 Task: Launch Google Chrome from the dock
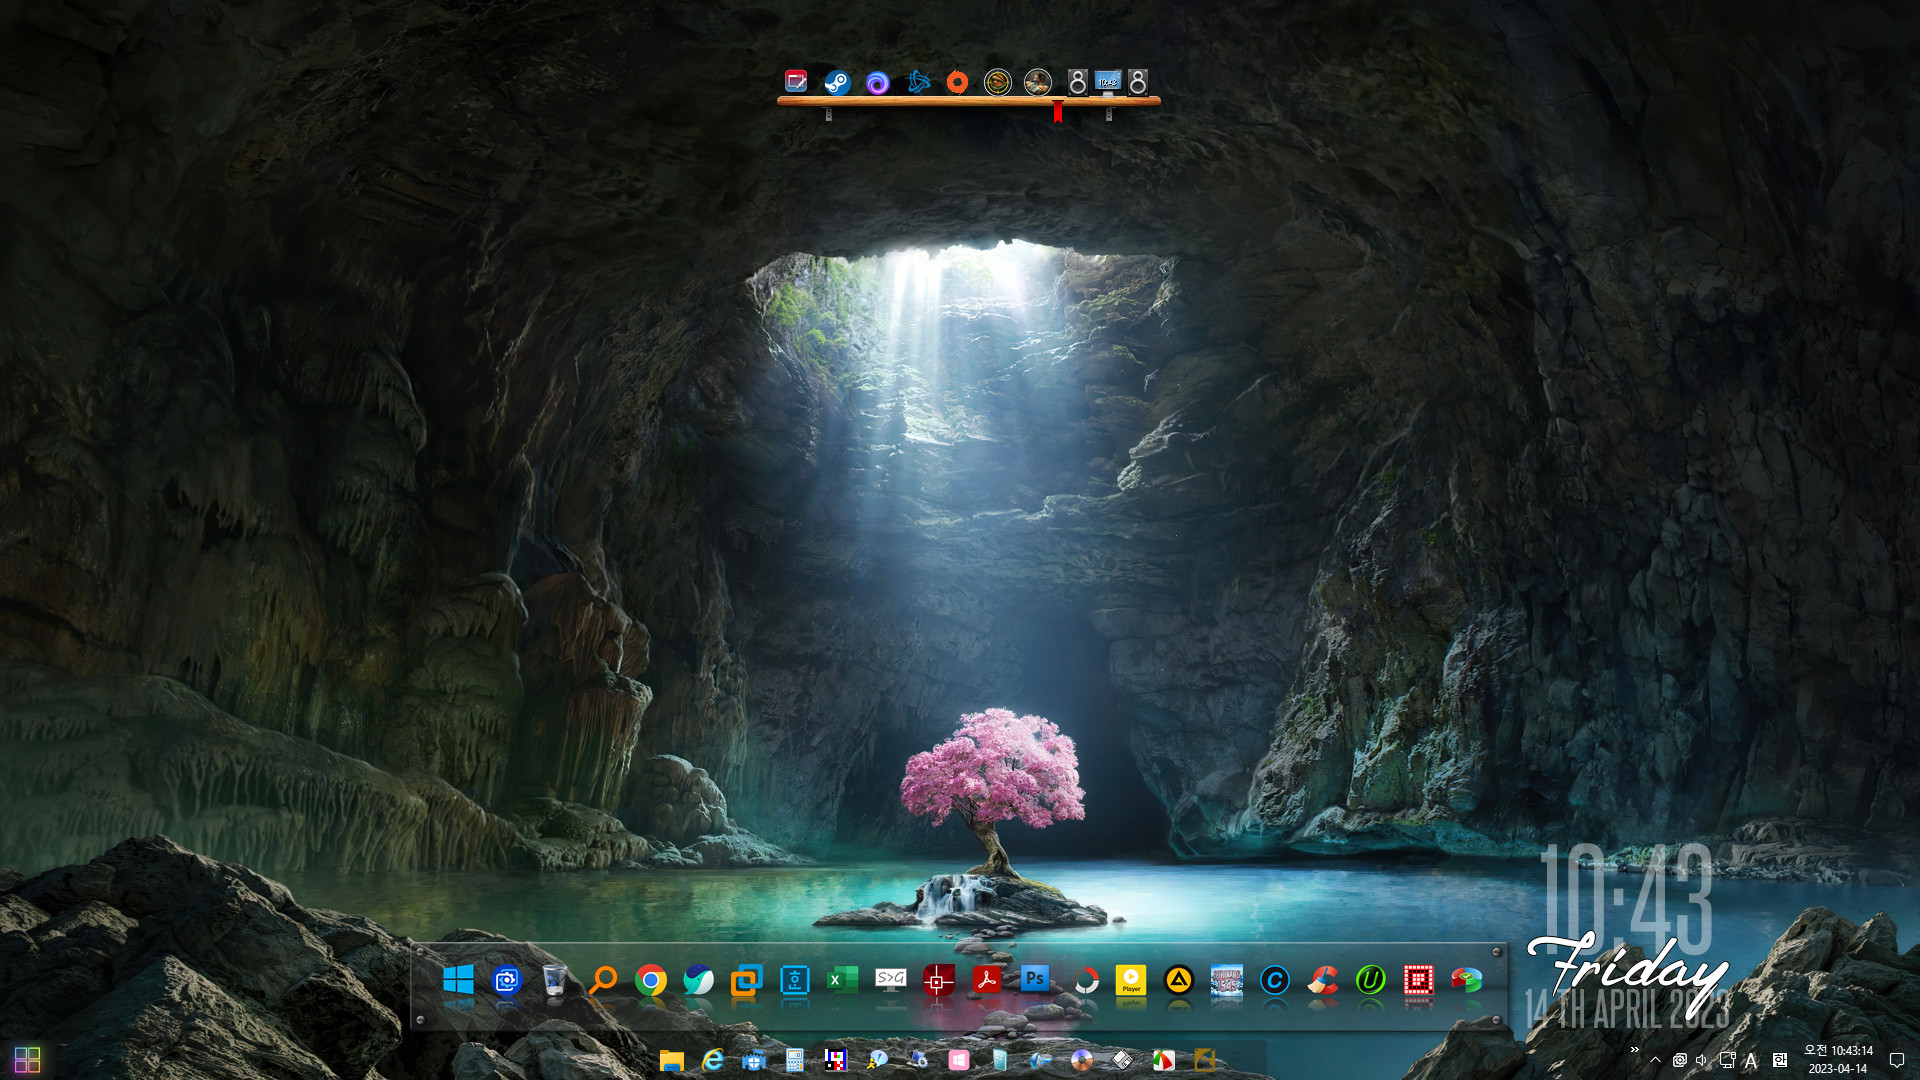pyautogui.click(x=651, y=981)
